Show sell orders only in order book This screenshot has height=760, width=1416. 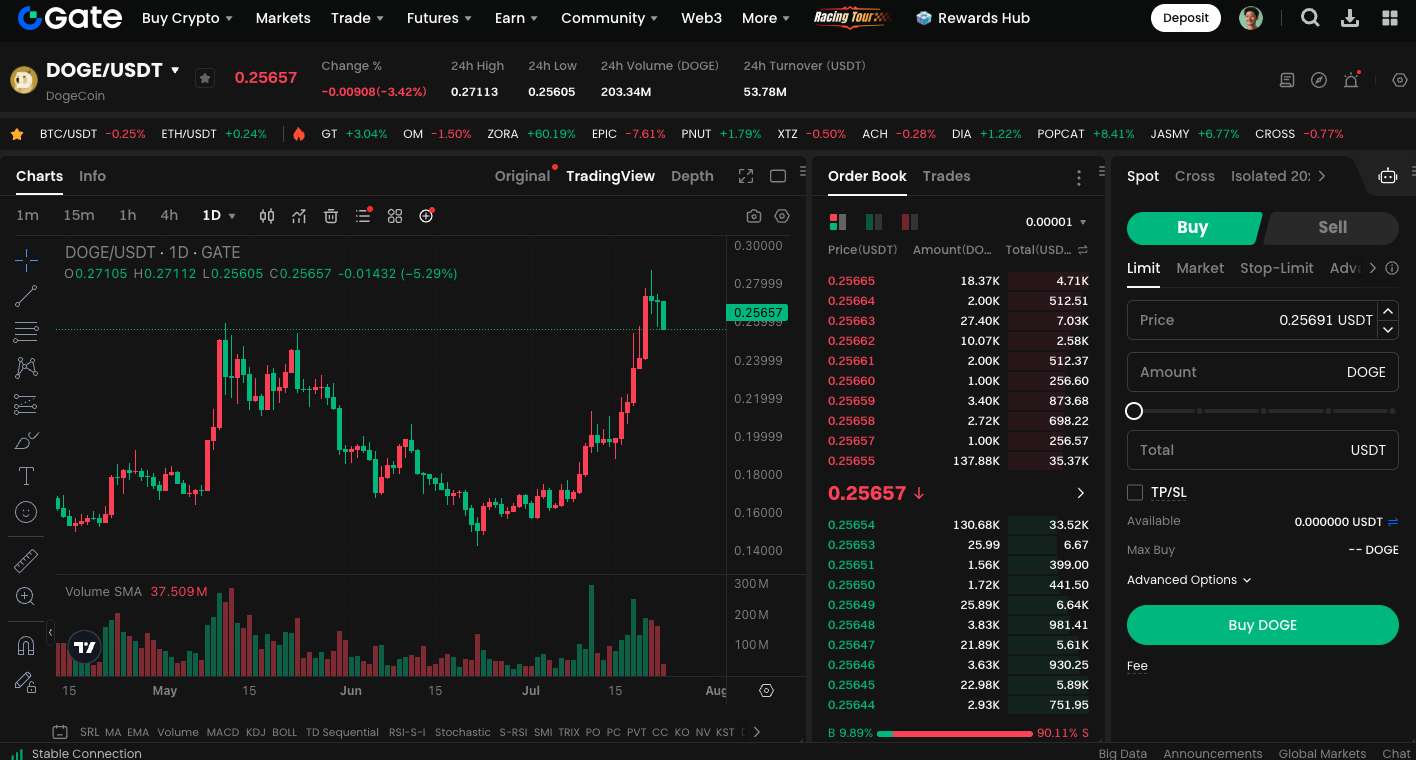coord(910,222)
